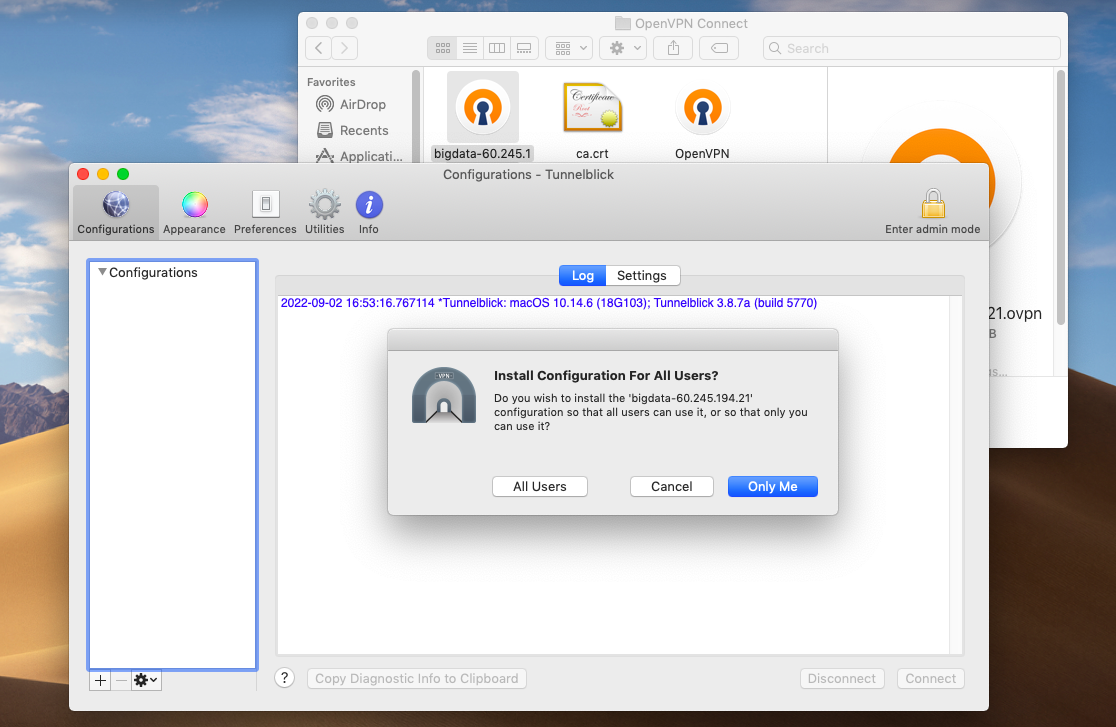1116x727 pixels.
Task: Add a configuration with the plus button
Action: (x=100, y=681)
